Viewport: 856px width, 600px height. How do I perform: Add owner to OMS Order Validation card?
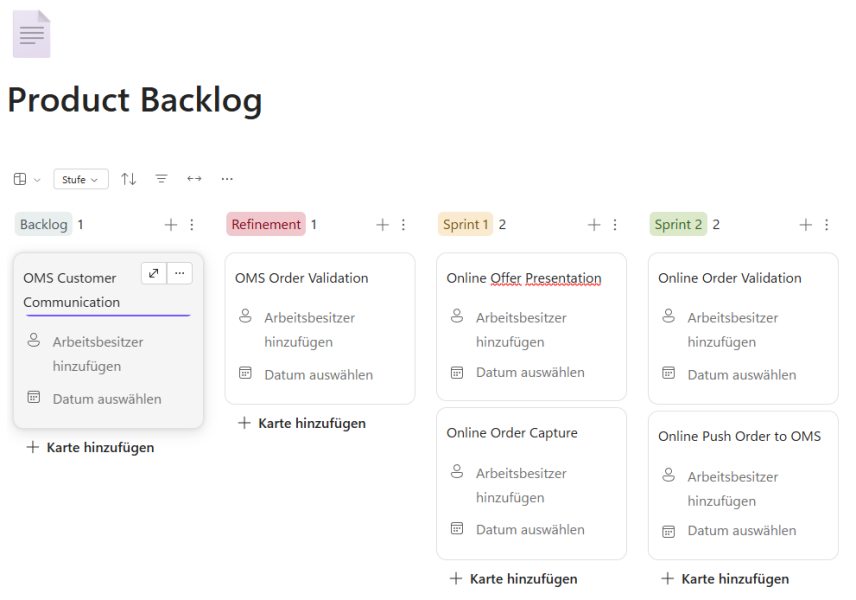point(309,329)
